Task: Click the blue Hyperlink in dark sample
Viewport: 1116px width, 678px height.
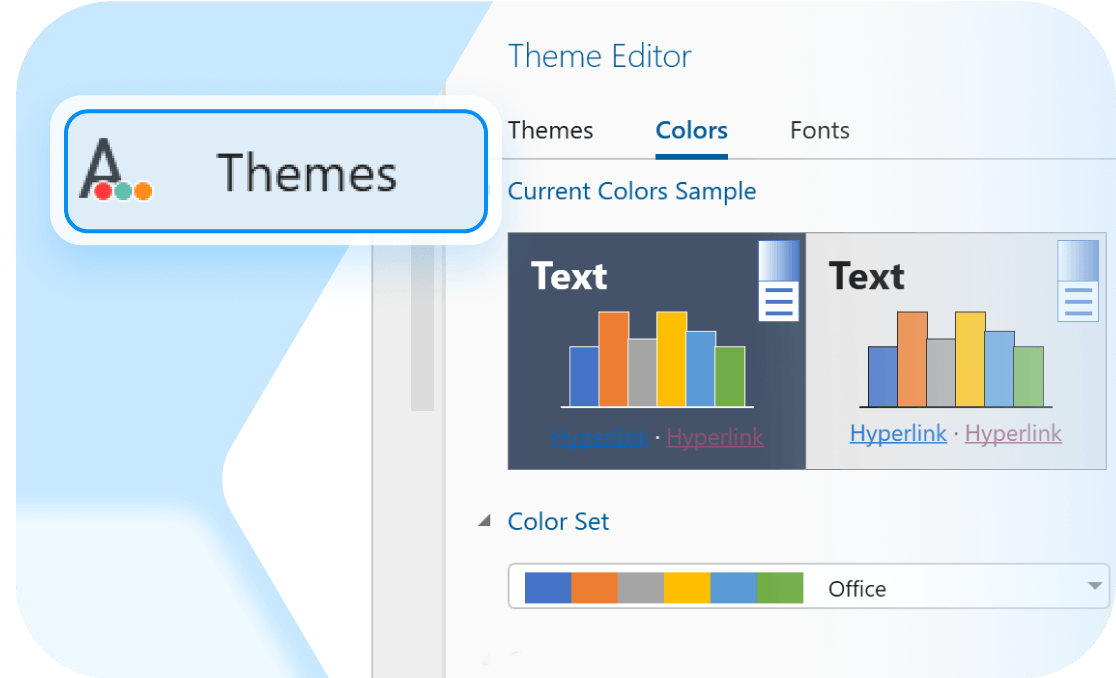Action: 600,437
